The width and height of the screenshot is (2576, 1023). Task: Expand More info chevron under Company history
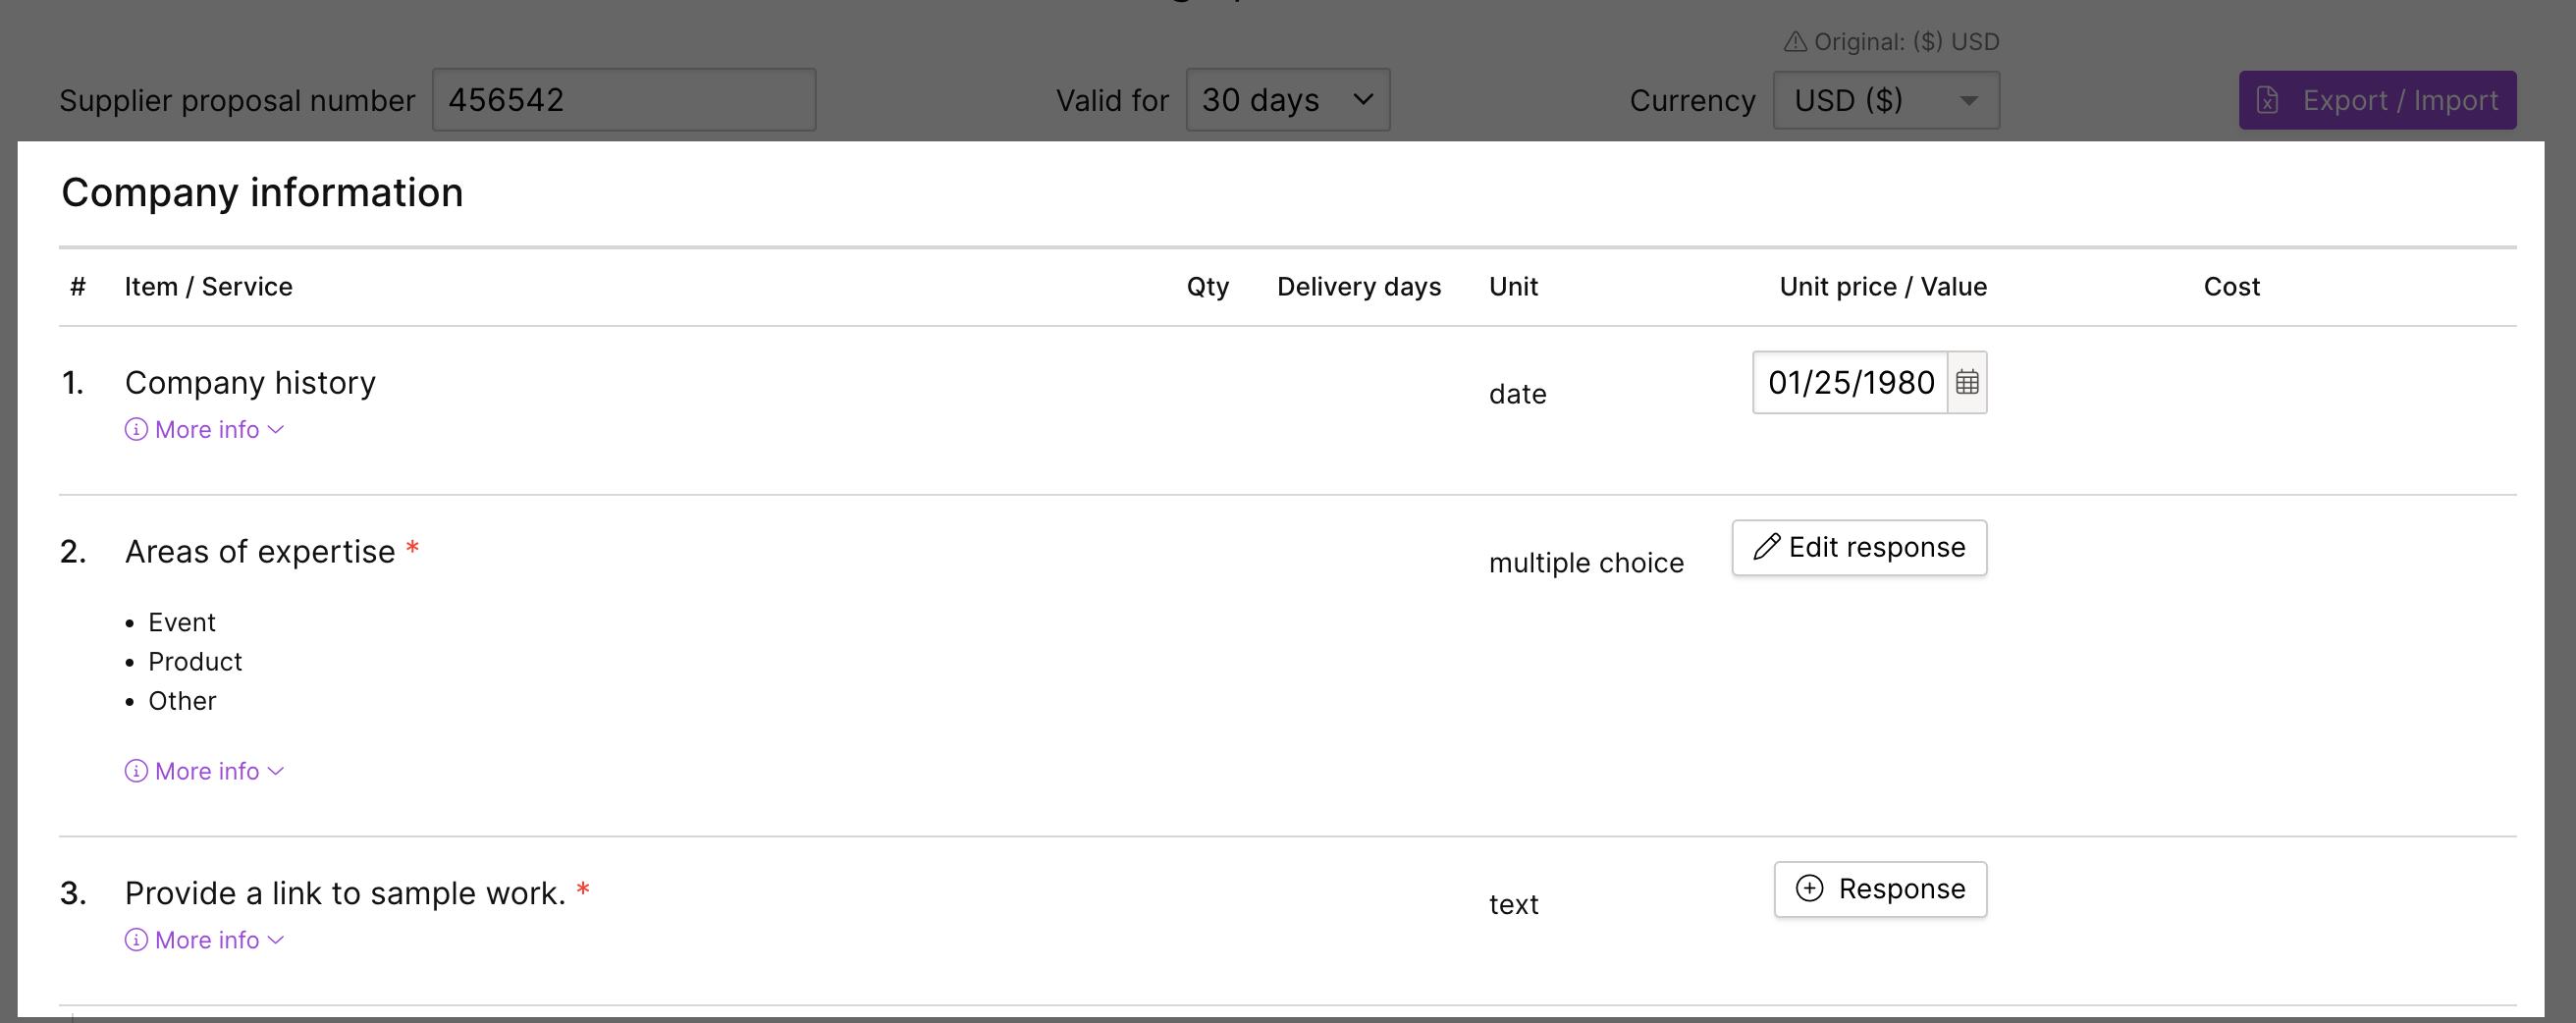tap(277, 429)
